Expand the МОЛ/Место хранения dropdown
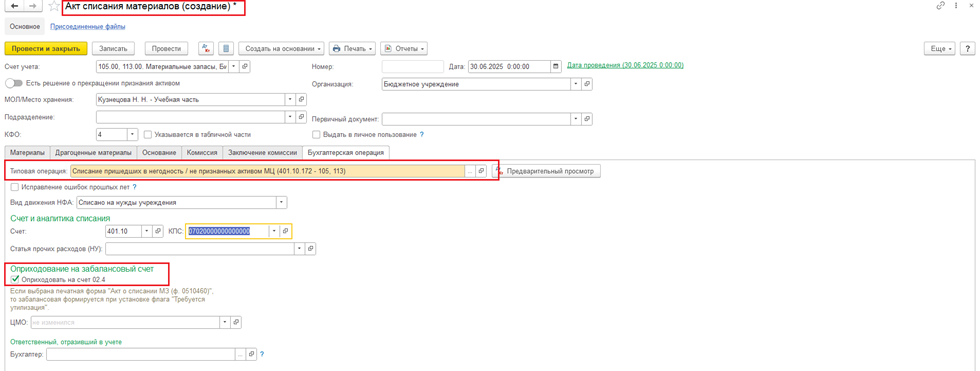This screenshot has height=371, width=980. pos(290,99)
